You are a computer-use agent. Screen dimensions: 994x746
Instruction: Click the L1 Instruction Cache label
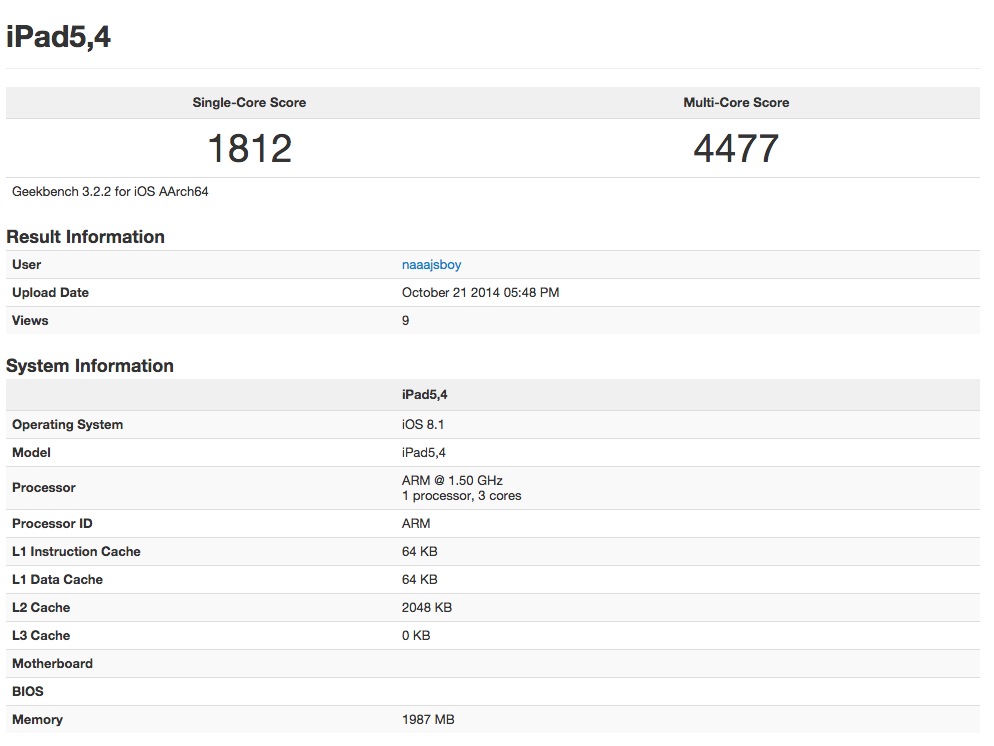(76, 551)
